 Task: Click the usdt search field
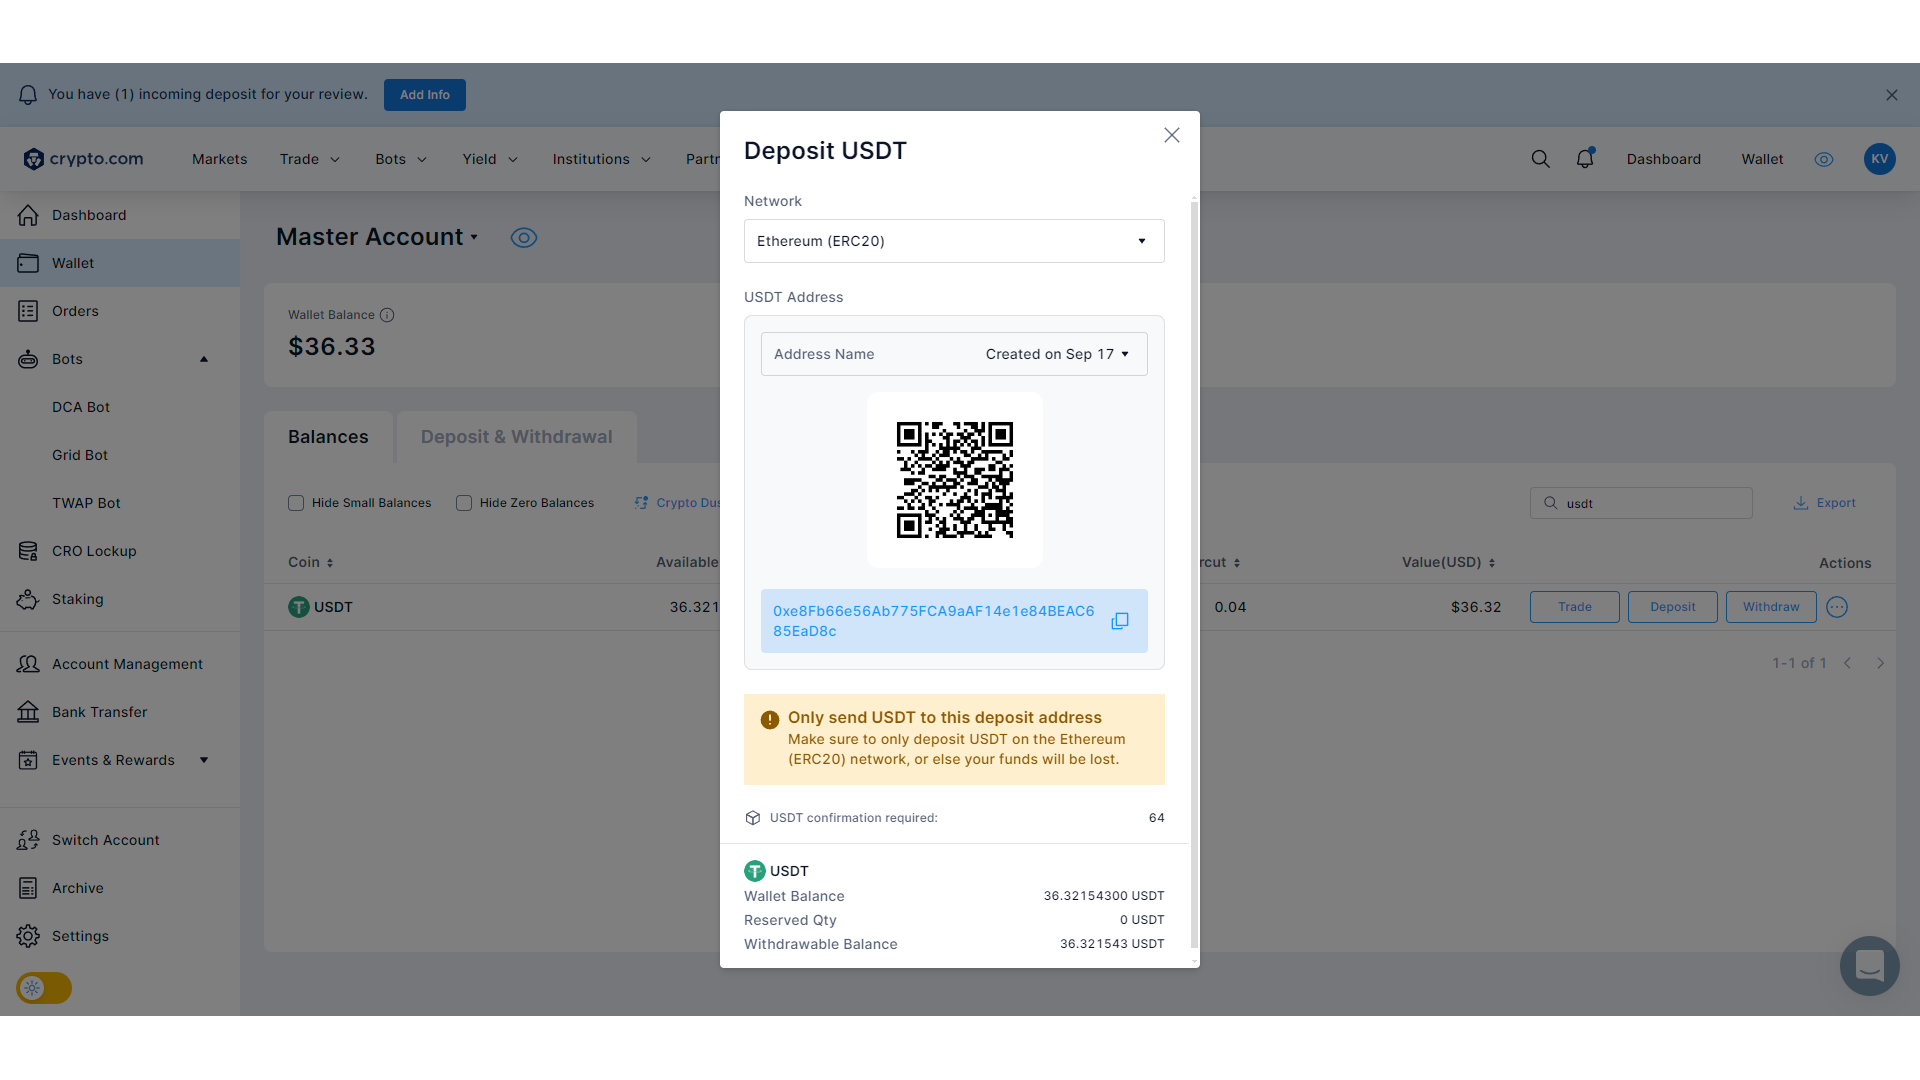tap(1641, 503)
